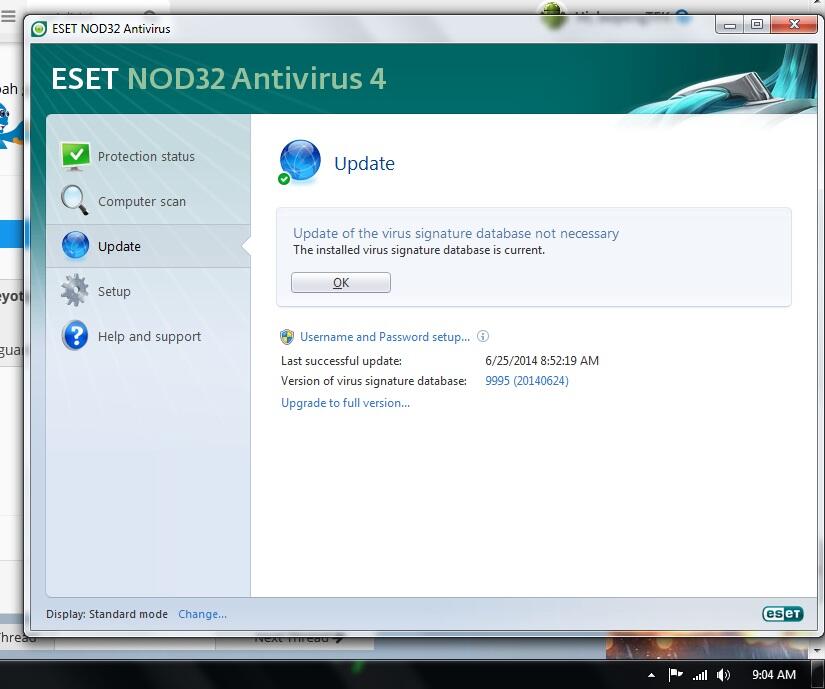Maximize the ESET NOD32 window
Viewport: 825px width, 689px height.
757,25
